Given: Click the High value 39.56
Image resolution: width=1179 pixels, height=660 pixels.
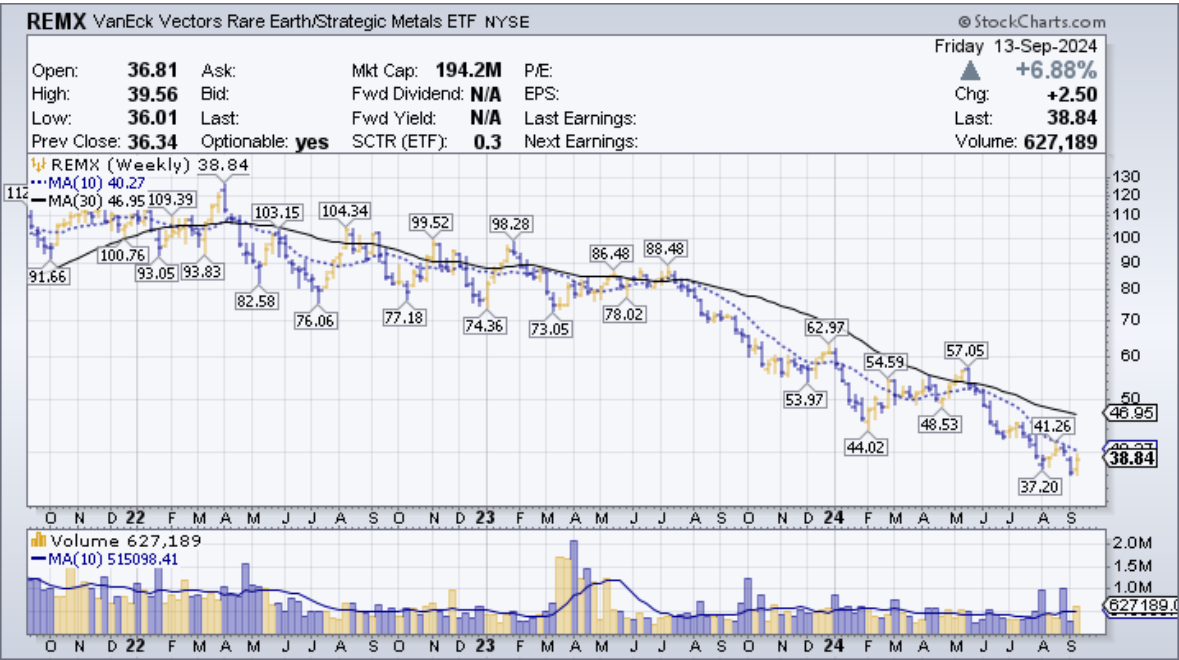Looking at the screenshot, I should click(x=152, y=94).
